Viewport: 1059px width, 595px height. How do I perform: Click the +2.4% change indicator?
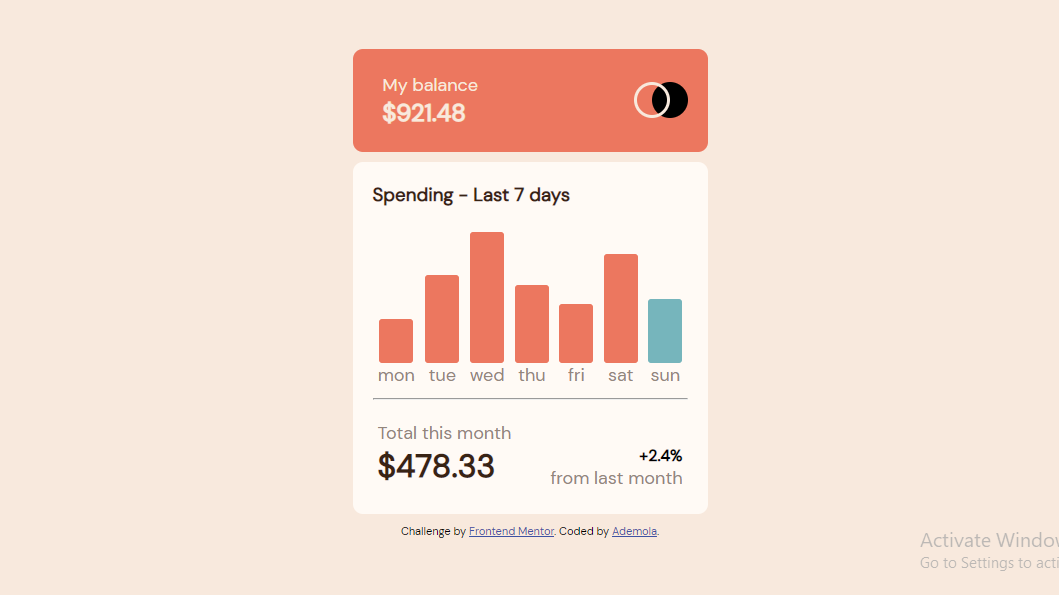coord(660,455)
